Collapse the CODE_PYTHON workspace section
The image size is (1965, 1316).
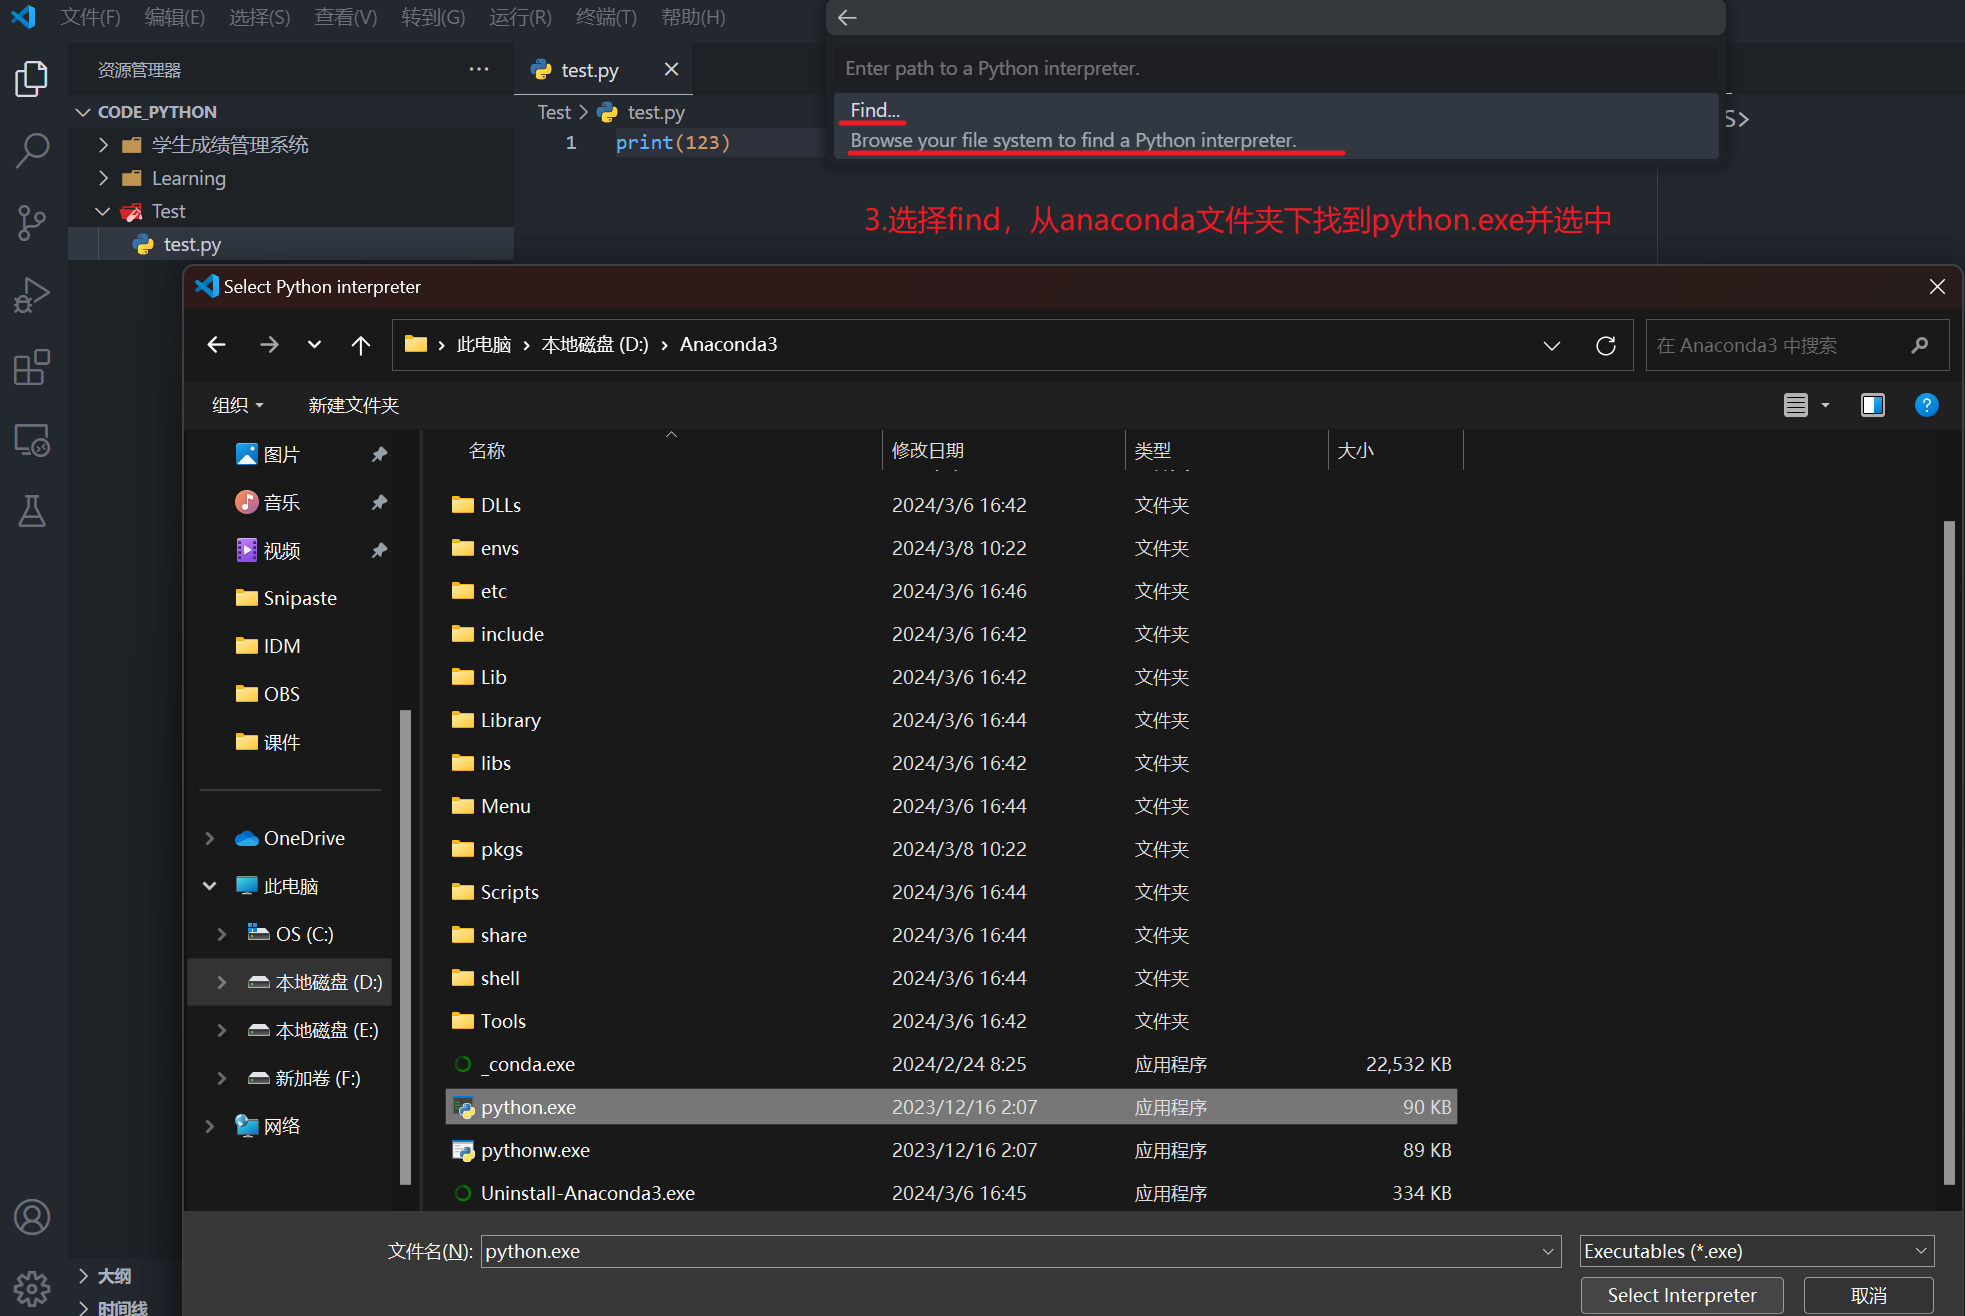83,112
